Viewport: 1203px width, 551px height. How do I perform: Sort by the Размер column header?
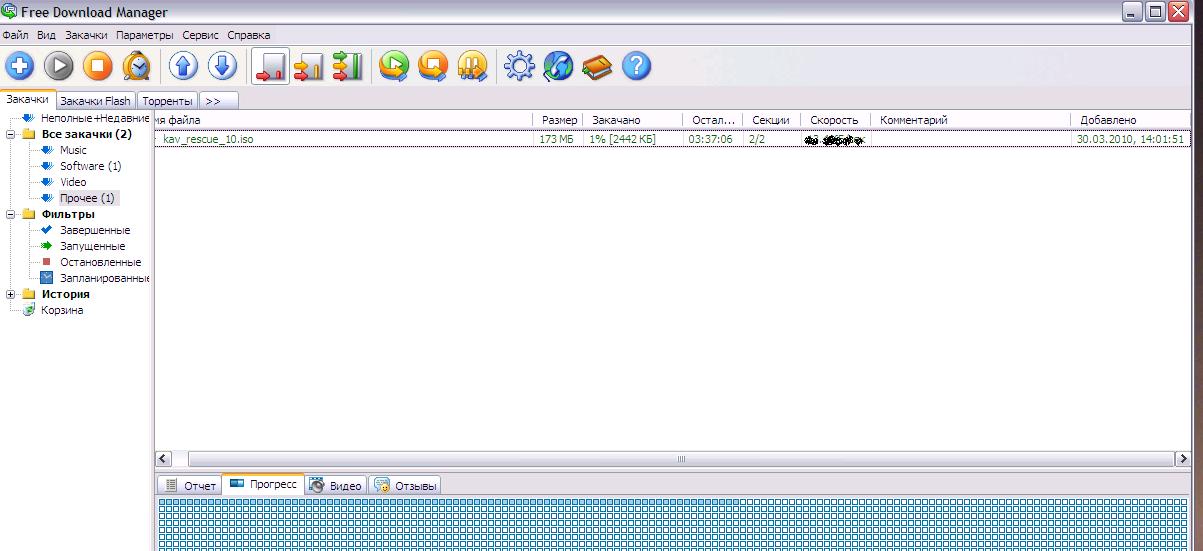click(556, 120)
